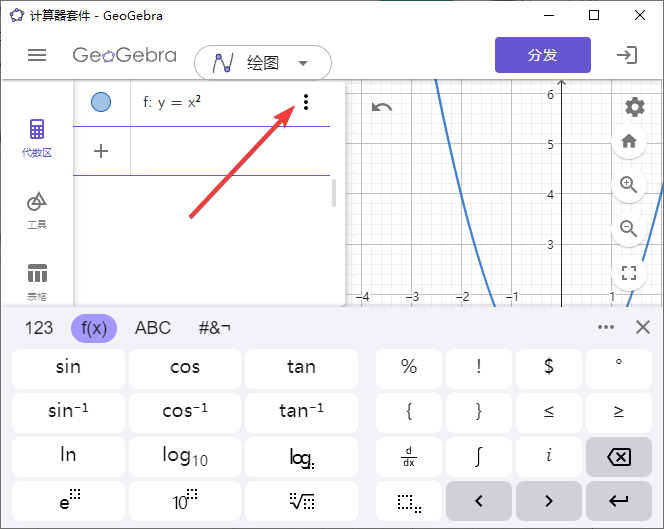This screenshot has width=664, height=529.
Task: Switch to 工具 tools view
Action: pos(37,210)
